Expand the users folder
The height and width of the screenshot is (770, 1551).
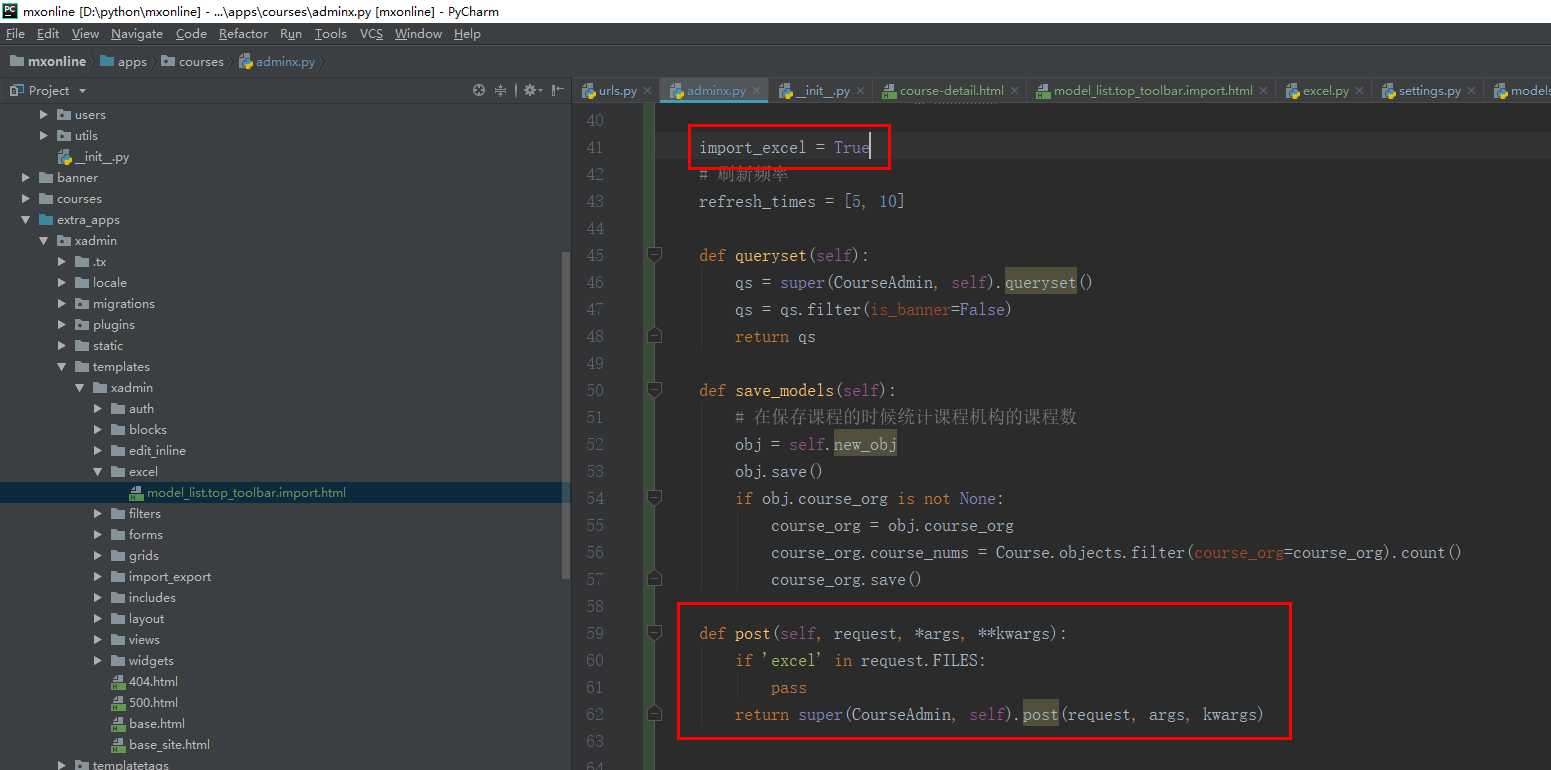tap(44, 114)
